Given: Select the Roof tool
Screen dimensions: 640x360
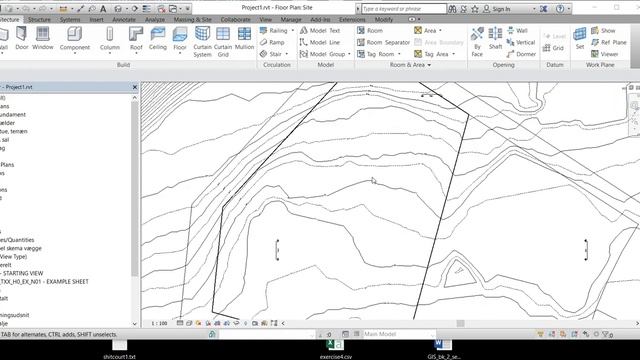Looking at the screenshot, I should click(136, 38).
